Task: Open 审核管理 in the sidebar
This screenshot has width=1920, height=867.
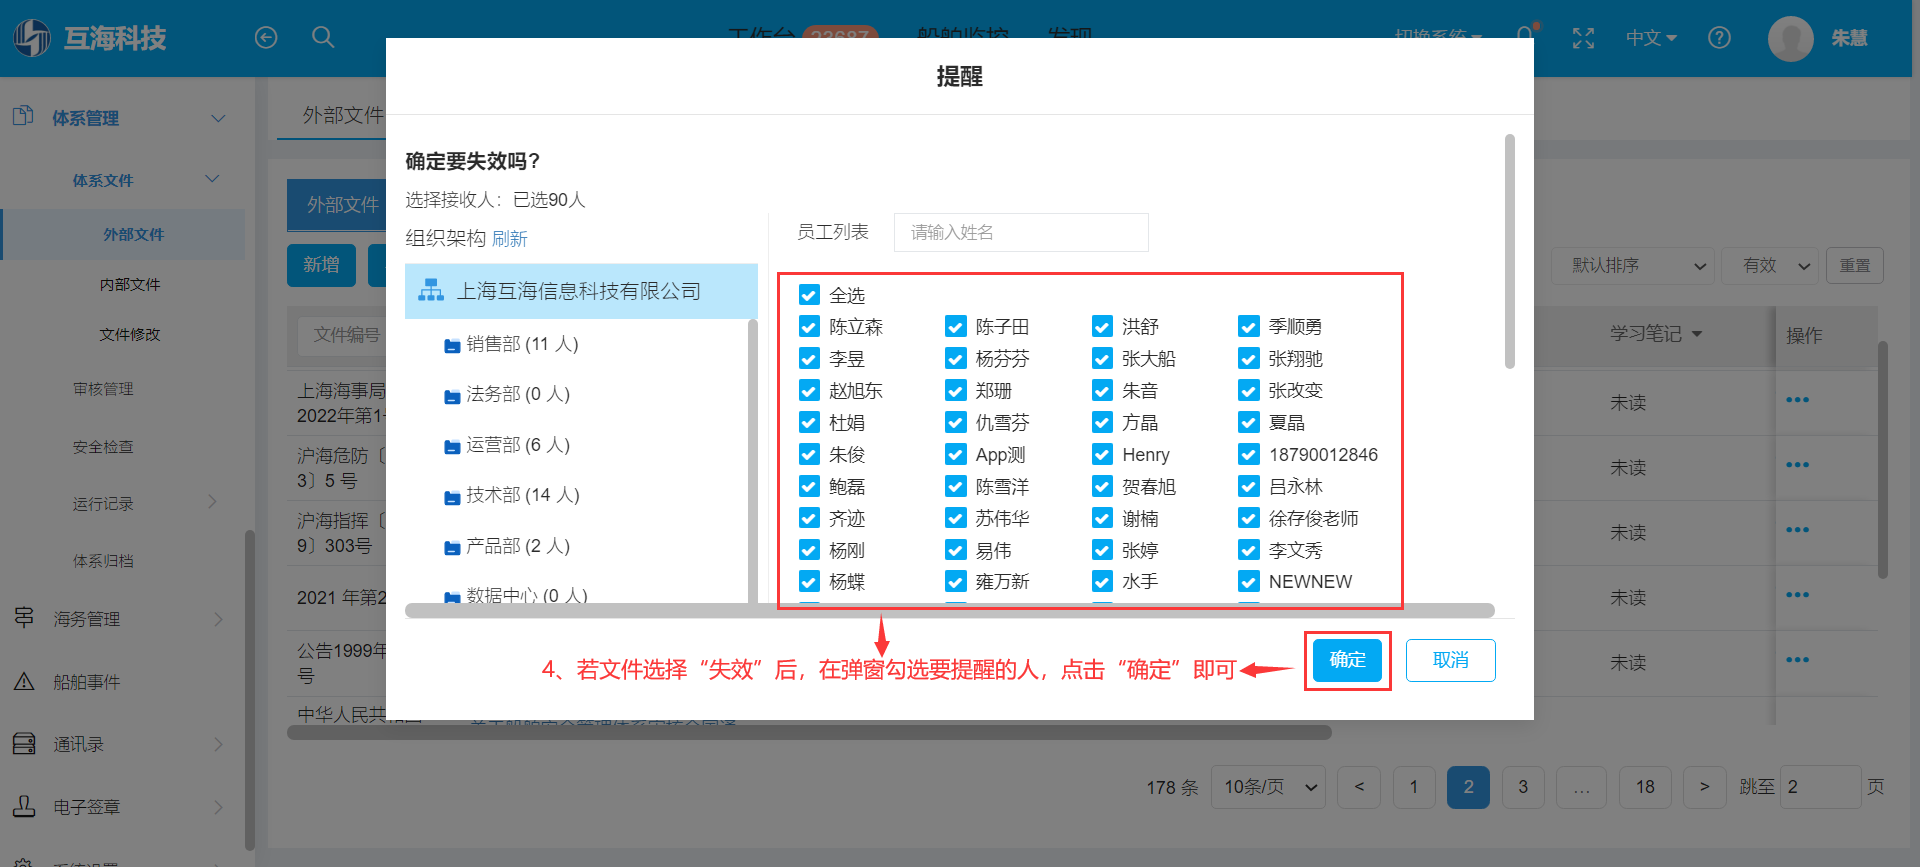Action: pyautogui.click(x=103, y=389)
